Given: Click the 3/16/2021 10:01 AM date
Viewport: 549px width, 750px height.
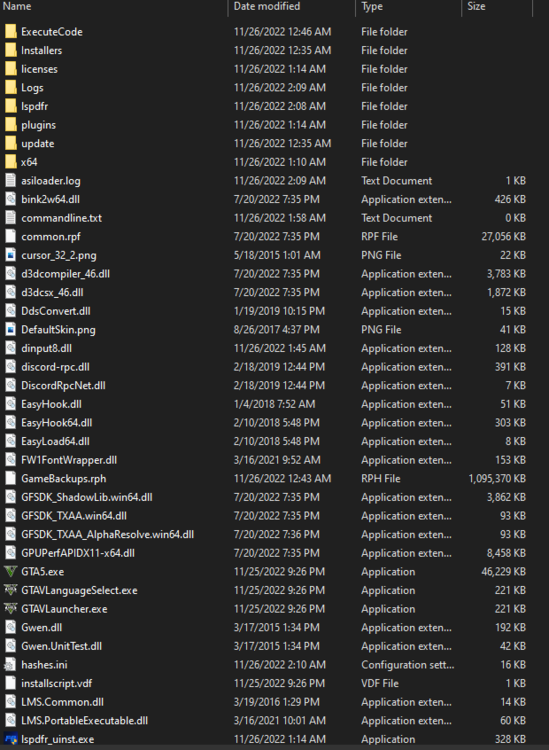Looking at the screenshot, I should coord(279,721).
